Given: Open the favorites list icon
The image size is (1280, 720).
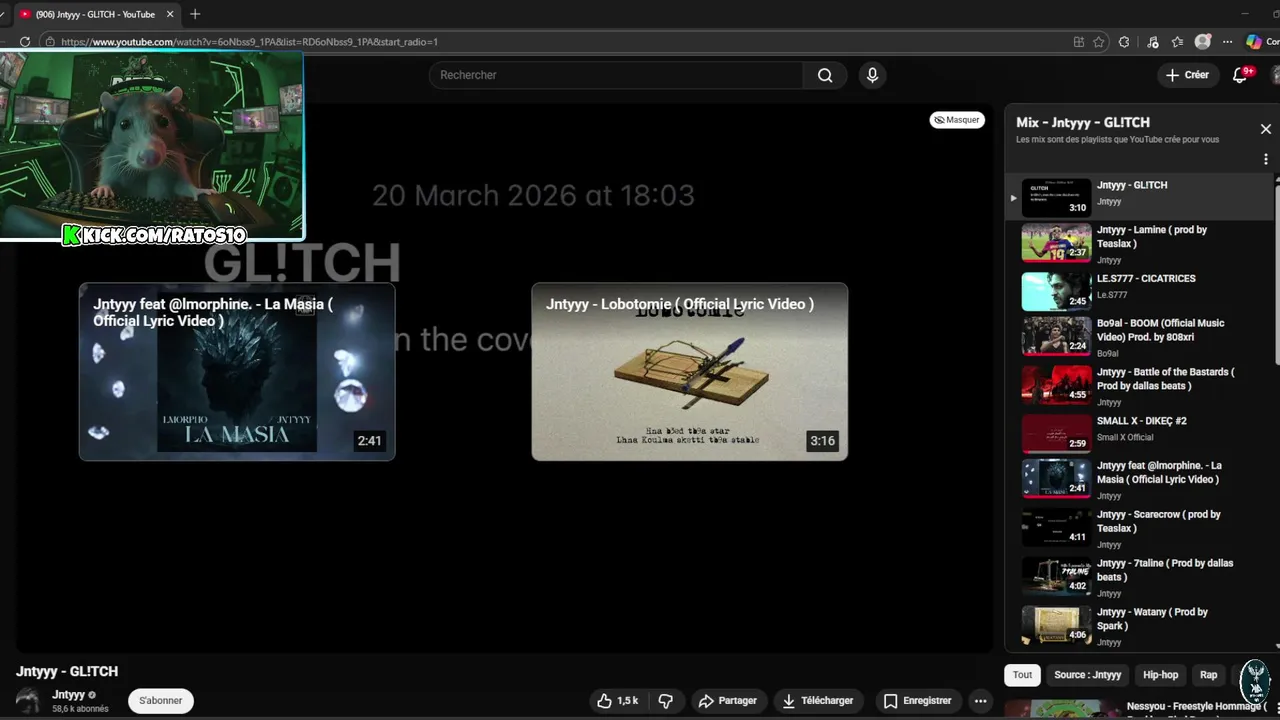Looking at the screenshot, I should [x=1177, y=42].
